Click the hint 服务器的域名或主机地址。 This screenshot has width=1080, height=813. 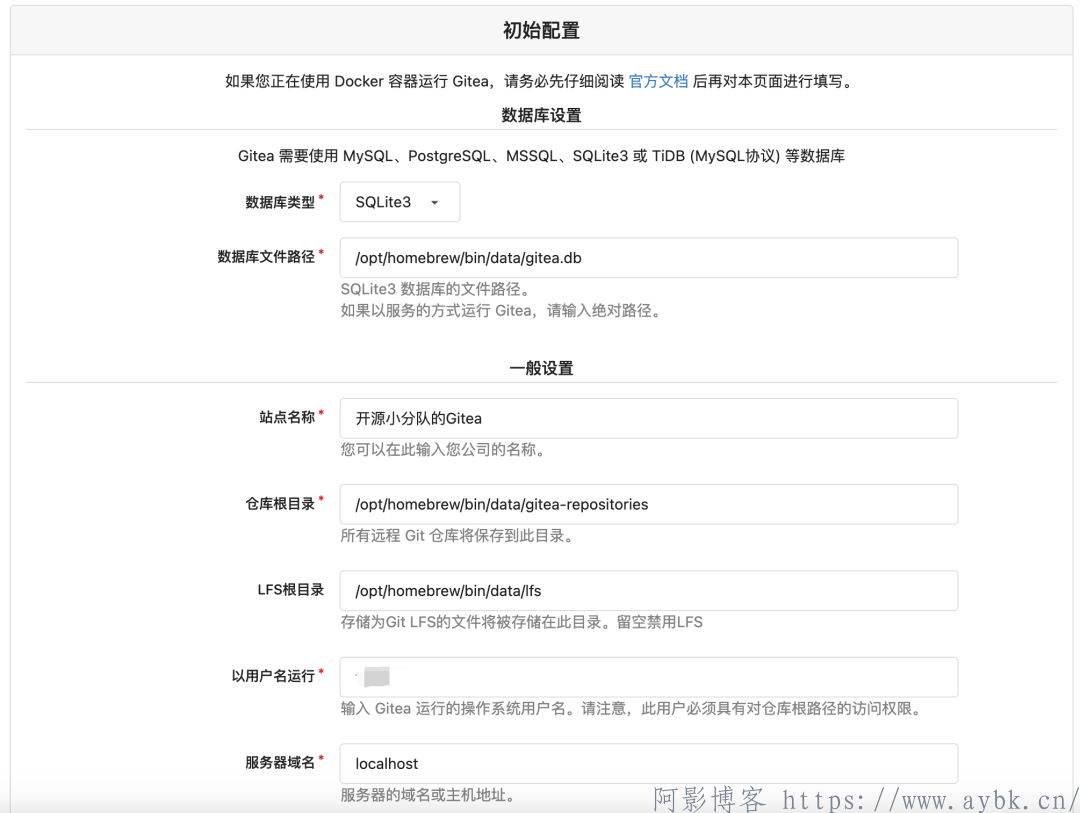click(x=428, y=795)
